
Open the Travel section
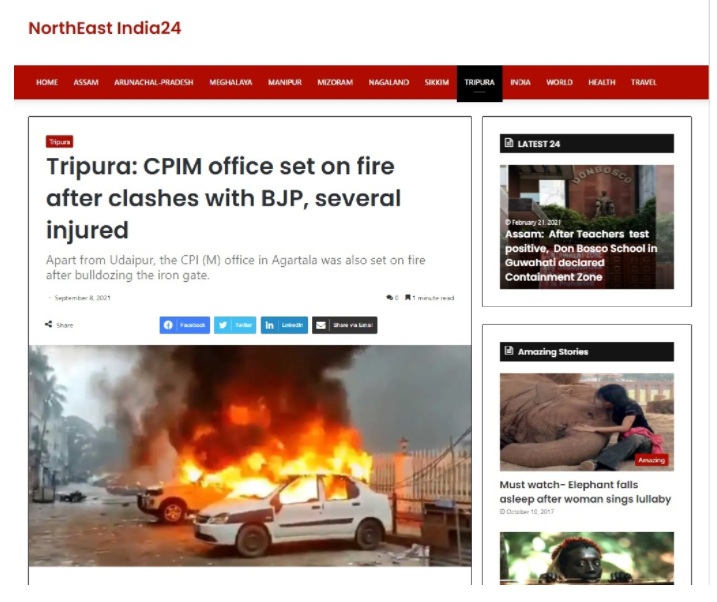click(x=643, y=82)
